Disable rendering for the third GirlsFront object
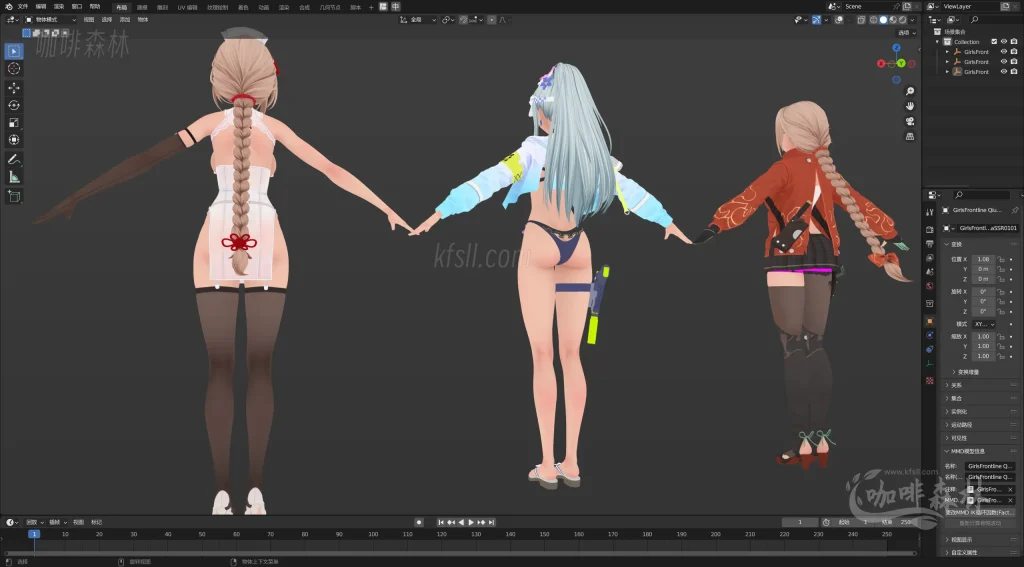 coord(1014,72)
